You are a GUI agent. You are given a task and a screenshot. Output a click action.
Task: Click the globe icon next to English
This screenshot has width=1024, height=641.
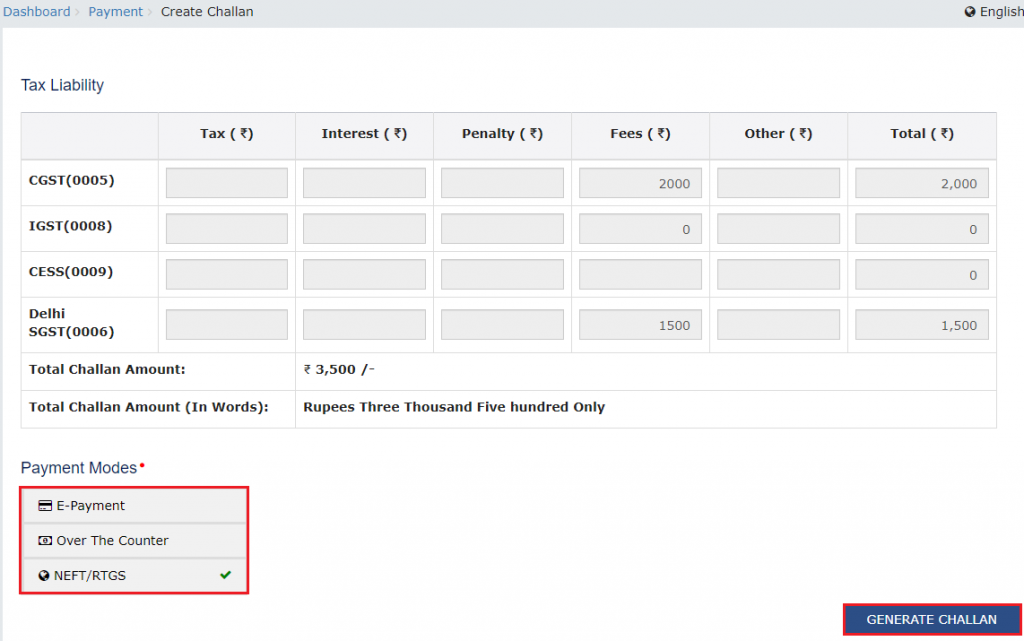point(970,12)
